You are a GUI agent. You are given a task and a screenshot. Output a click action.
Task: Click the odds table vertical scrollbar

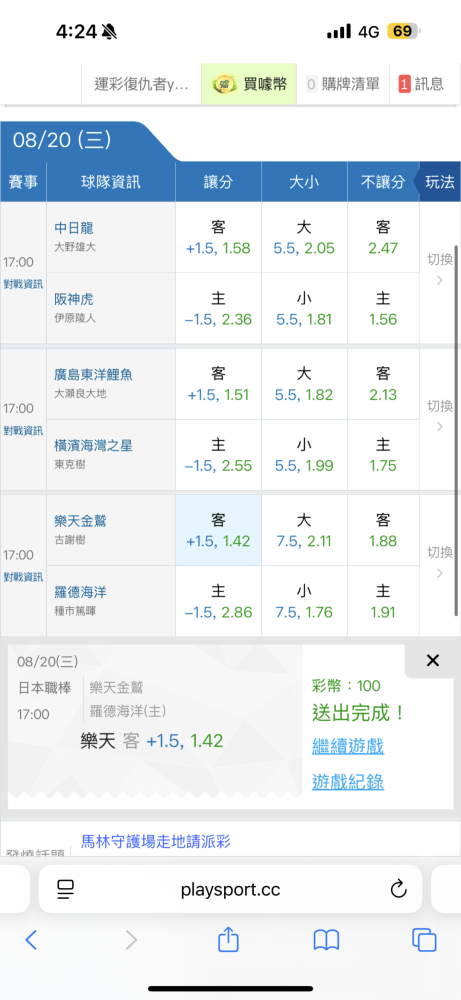pos(457,430)
